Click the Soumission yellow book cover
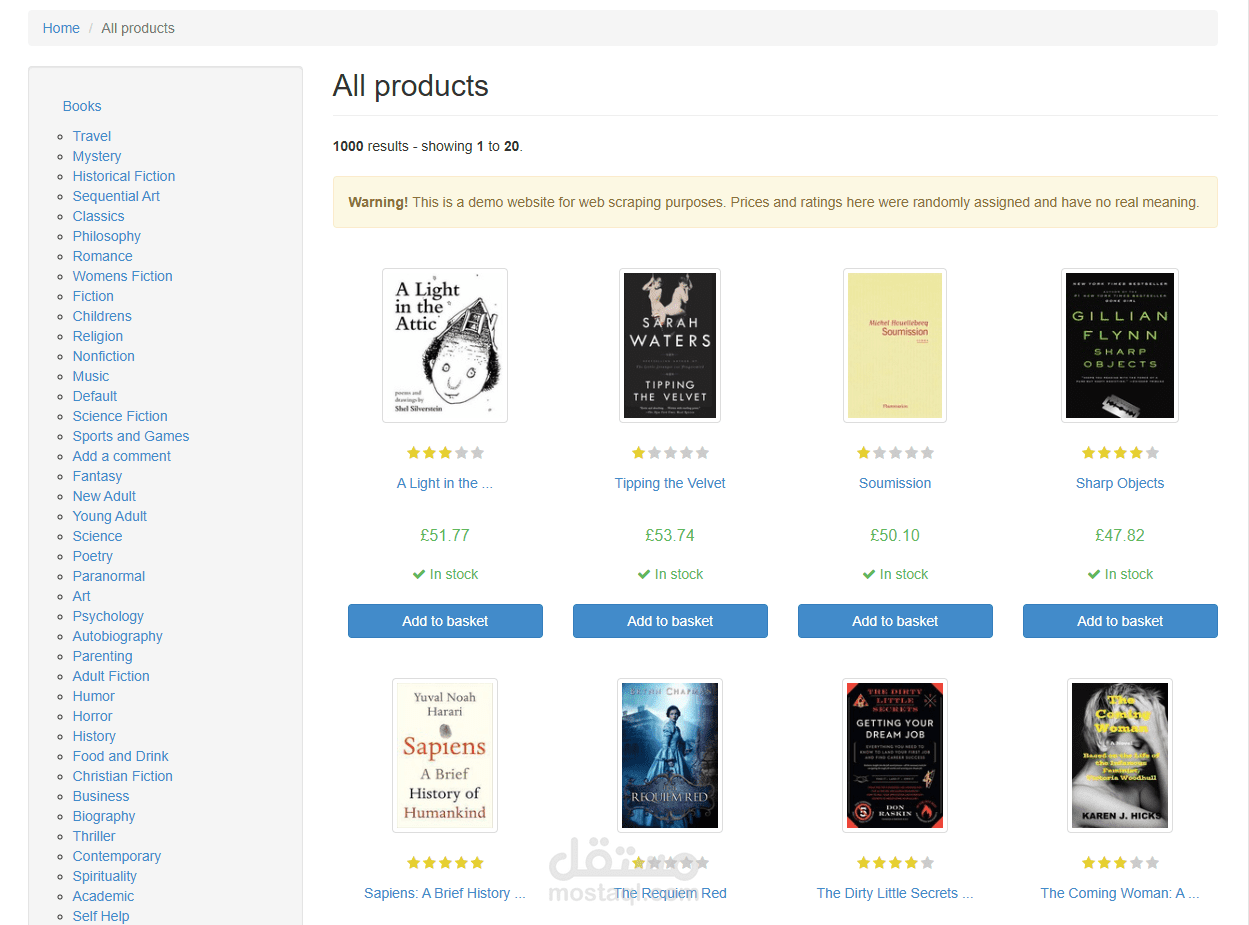Image resolution: width=1249 pixels, height=925 pixels. coord(895,345)
